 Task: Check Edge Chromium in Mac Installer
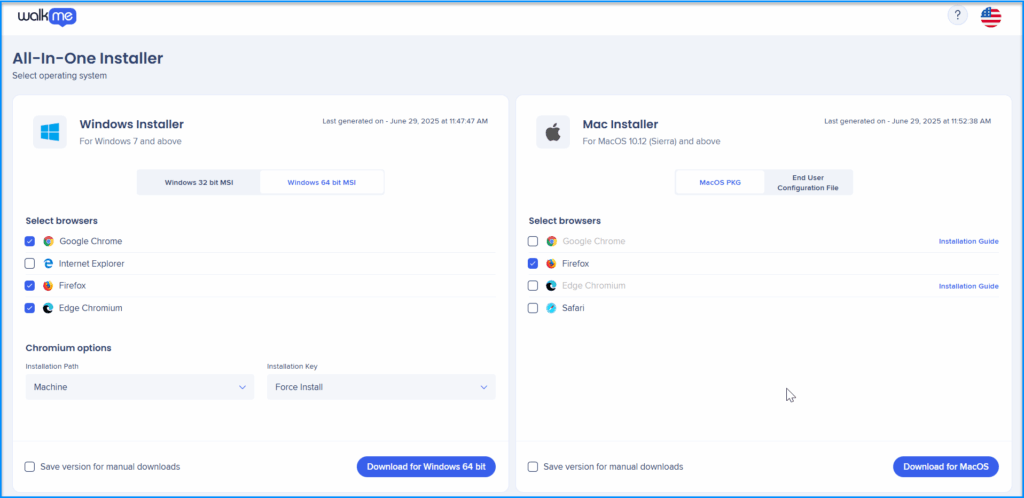point(533,286)
